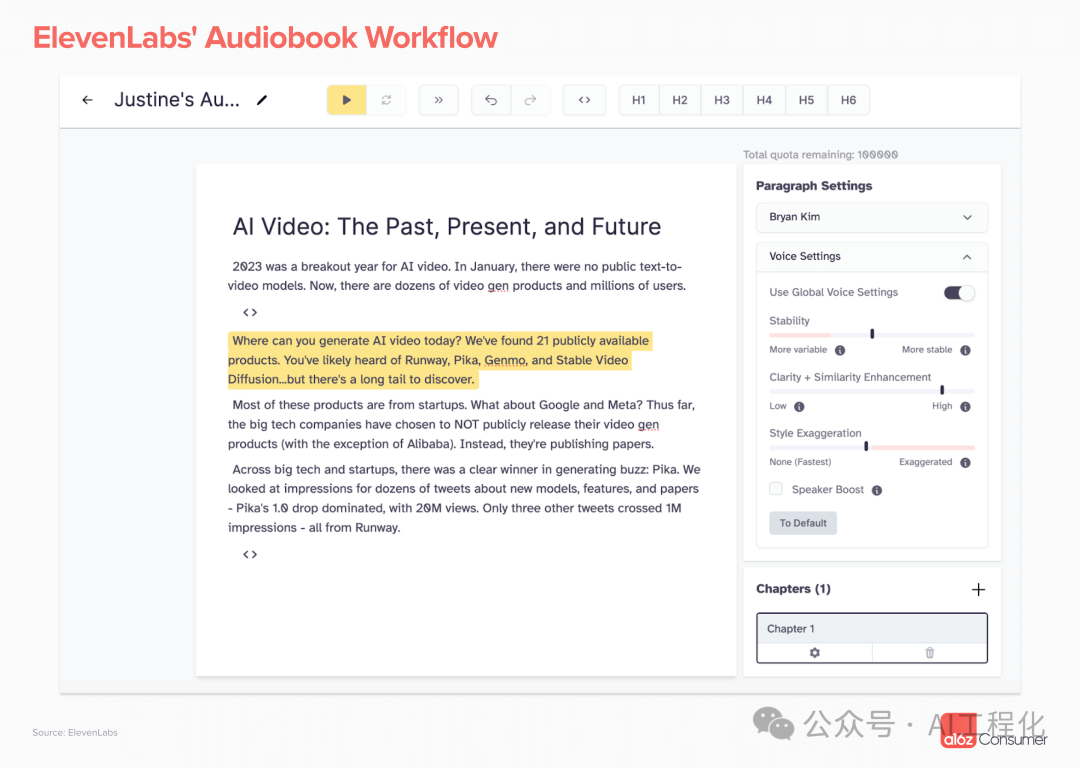Click the code marker below the last paragraph
This screenshot has height=768, width=1080.
pos(250,554)
